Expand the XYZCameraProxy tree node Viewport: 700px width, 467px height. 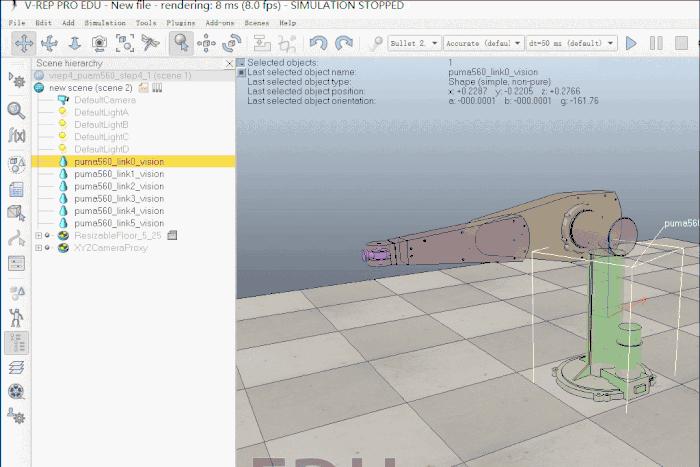(38, 248)
